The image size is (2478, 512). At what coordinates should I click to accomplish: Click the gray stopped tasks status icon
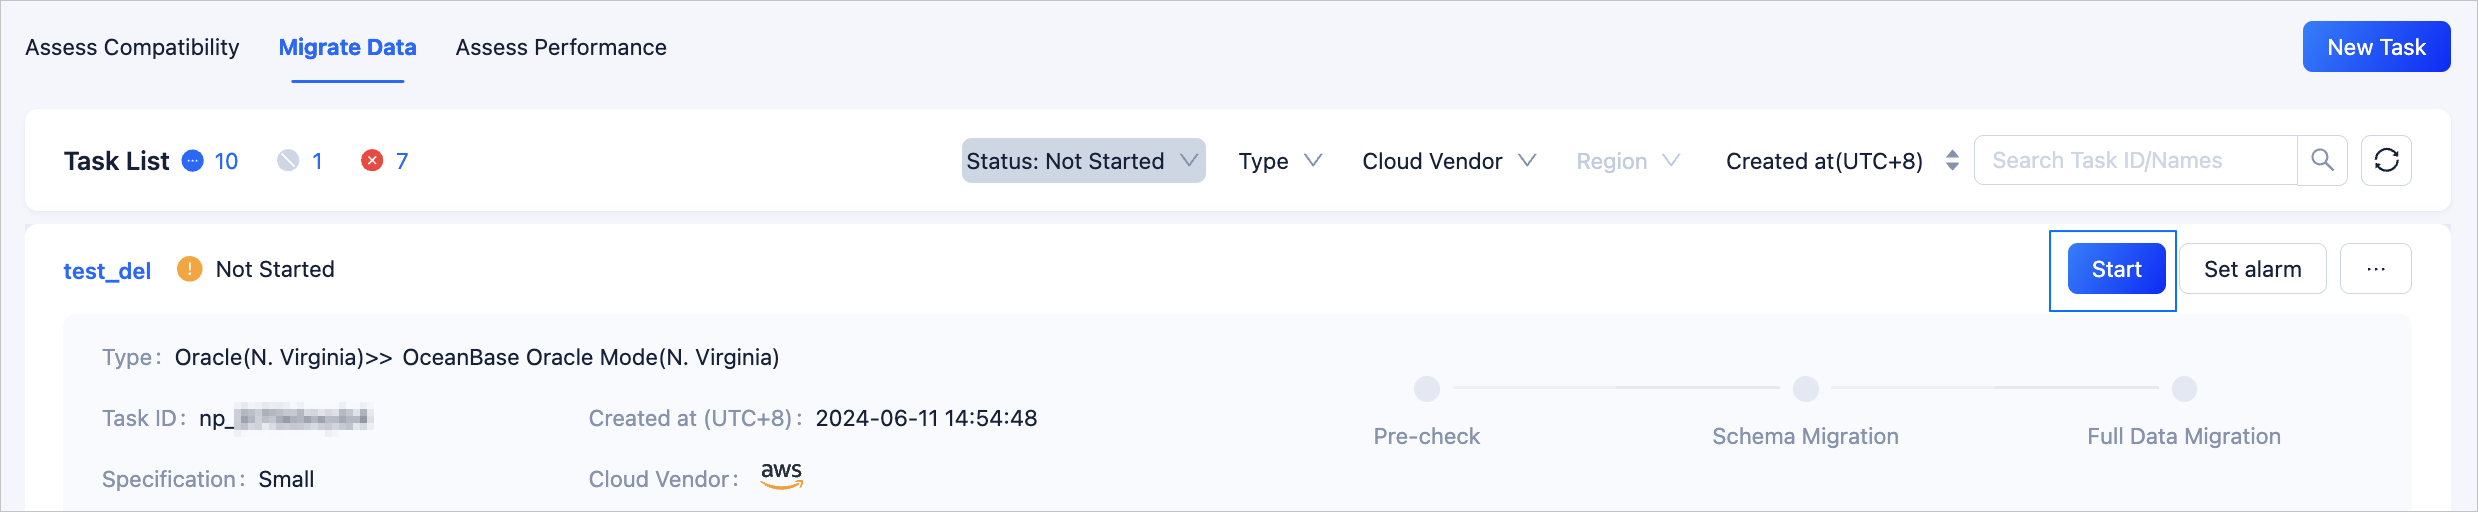click(288, 161)
